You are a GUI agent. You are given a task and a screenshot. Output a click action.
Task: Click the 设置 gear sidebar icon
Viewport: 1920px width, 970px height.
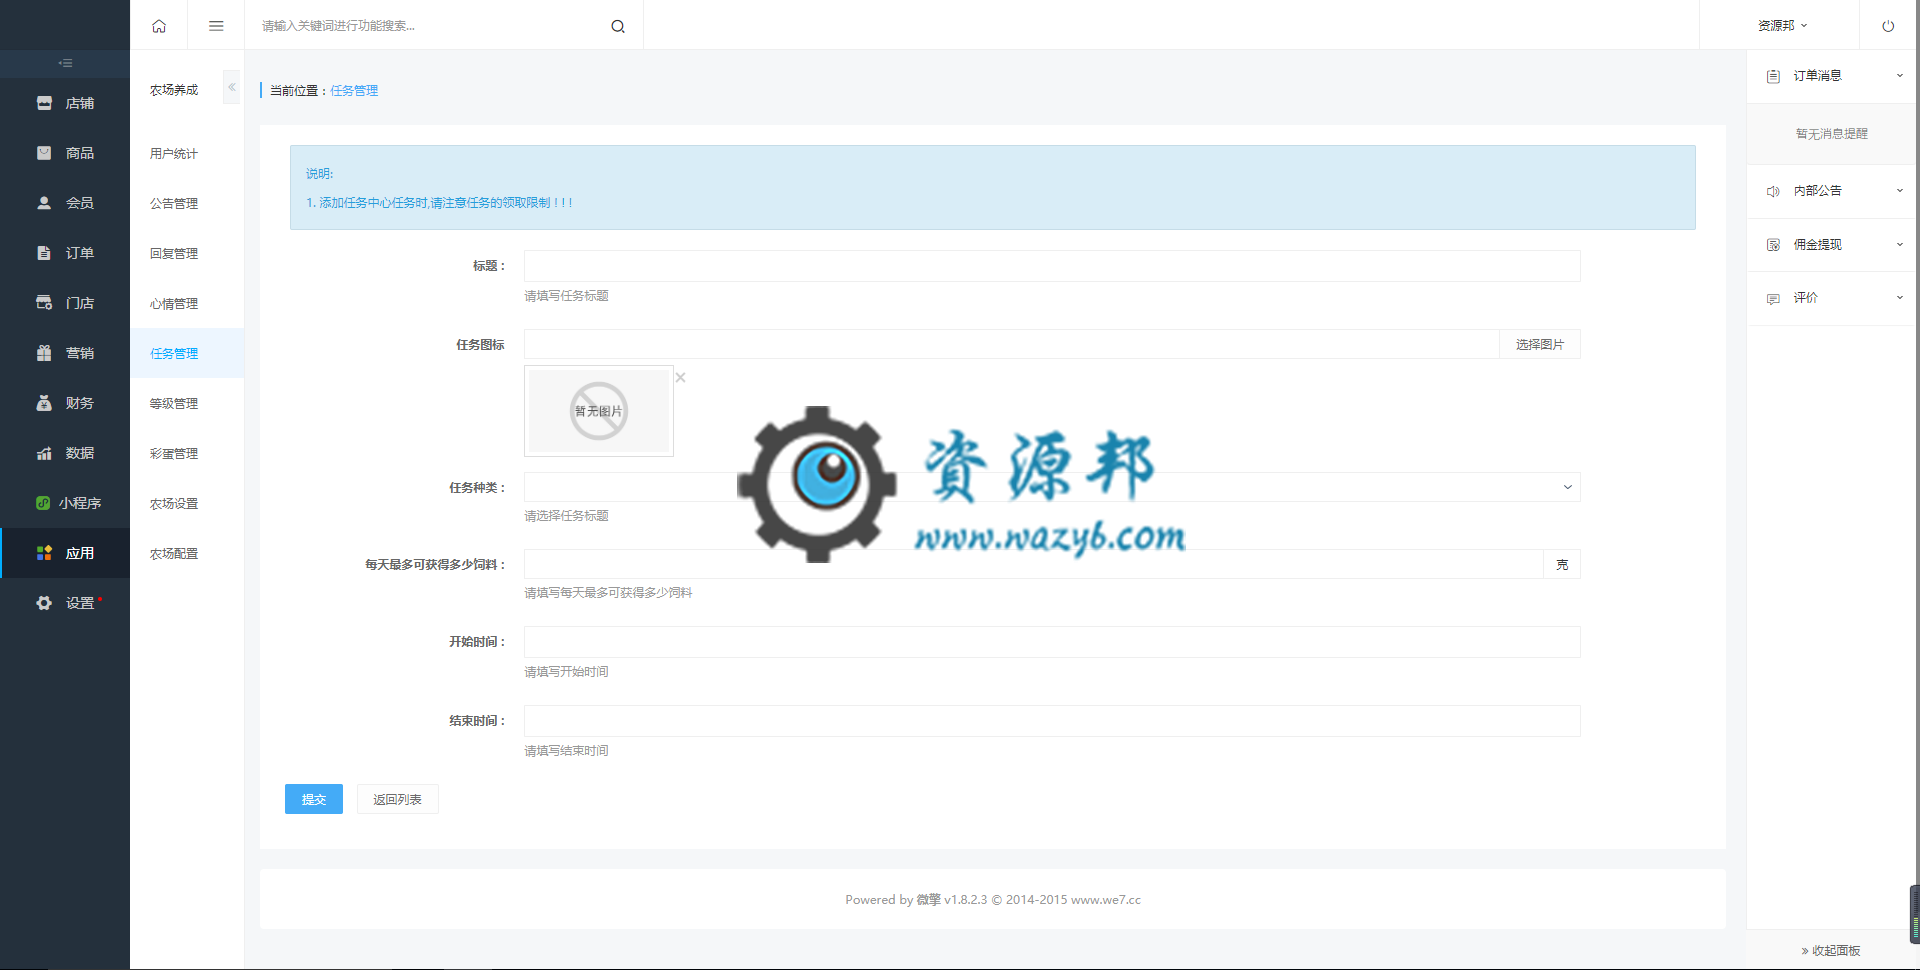(x=44, y=603)
